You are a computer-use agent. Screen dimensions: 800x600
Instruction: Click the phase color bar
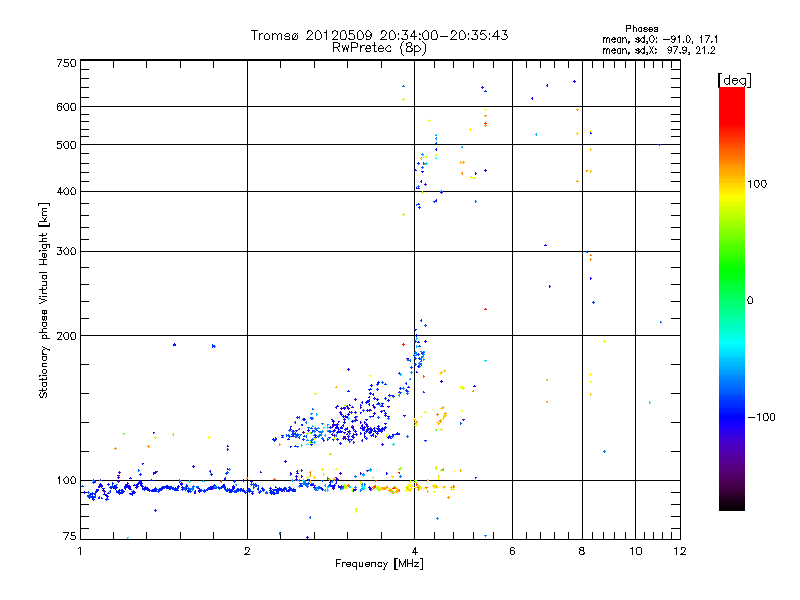pos(732,298)
